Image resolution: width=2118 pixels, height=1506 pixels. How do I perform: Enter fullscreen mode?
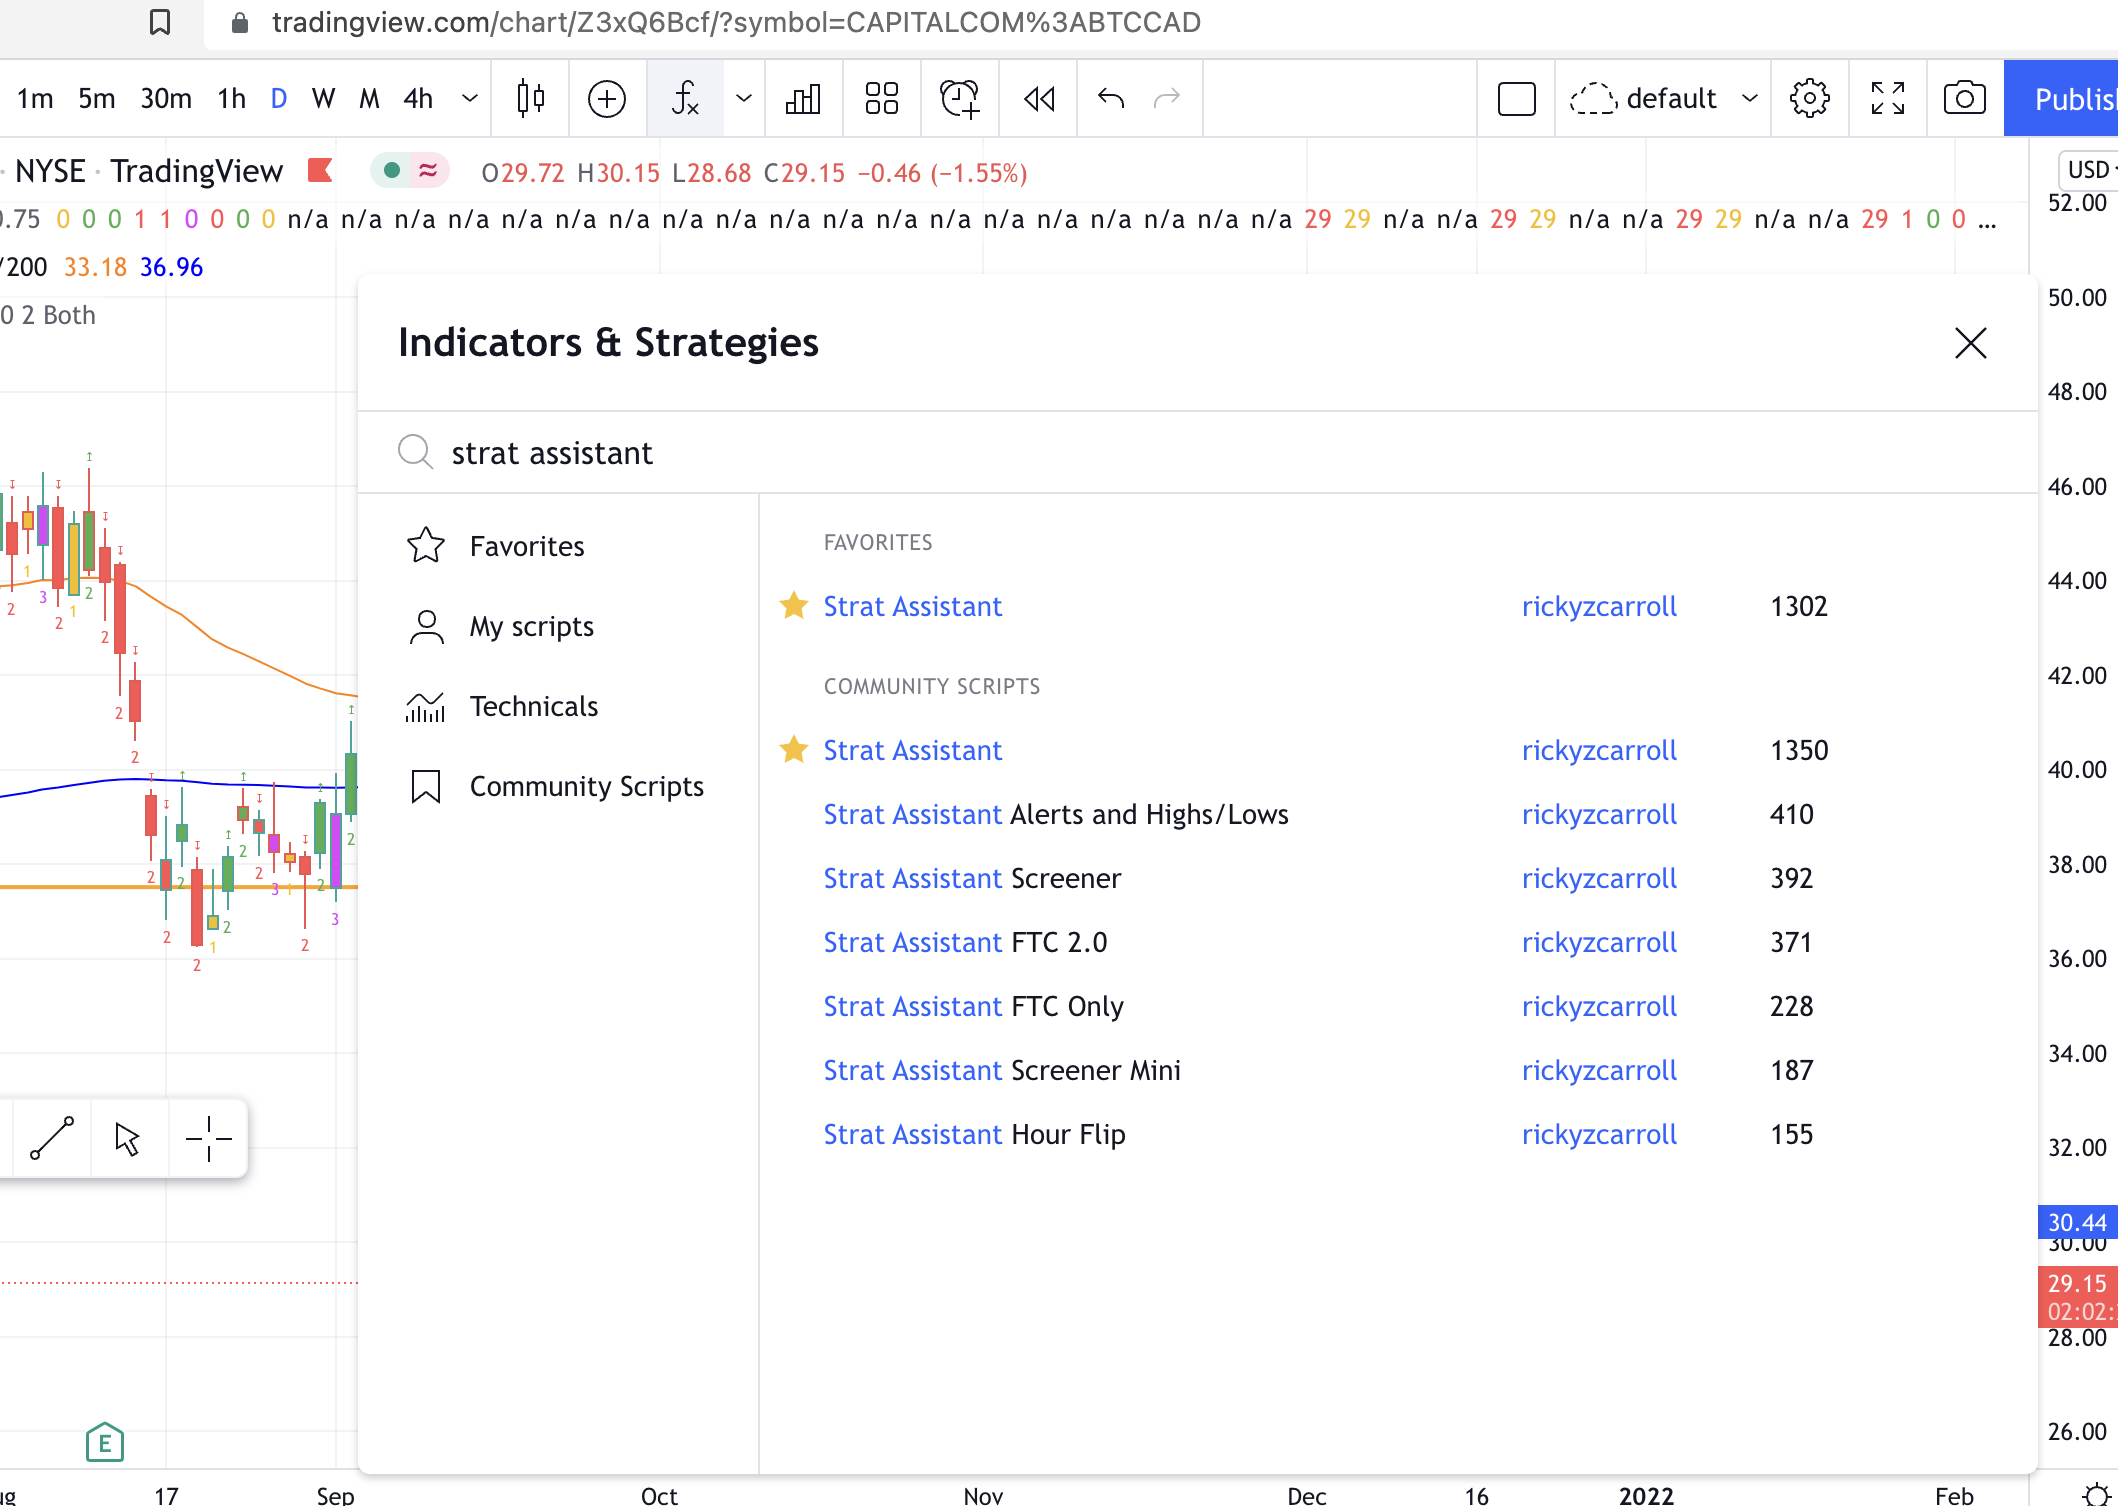click(x=1888, y=98)
